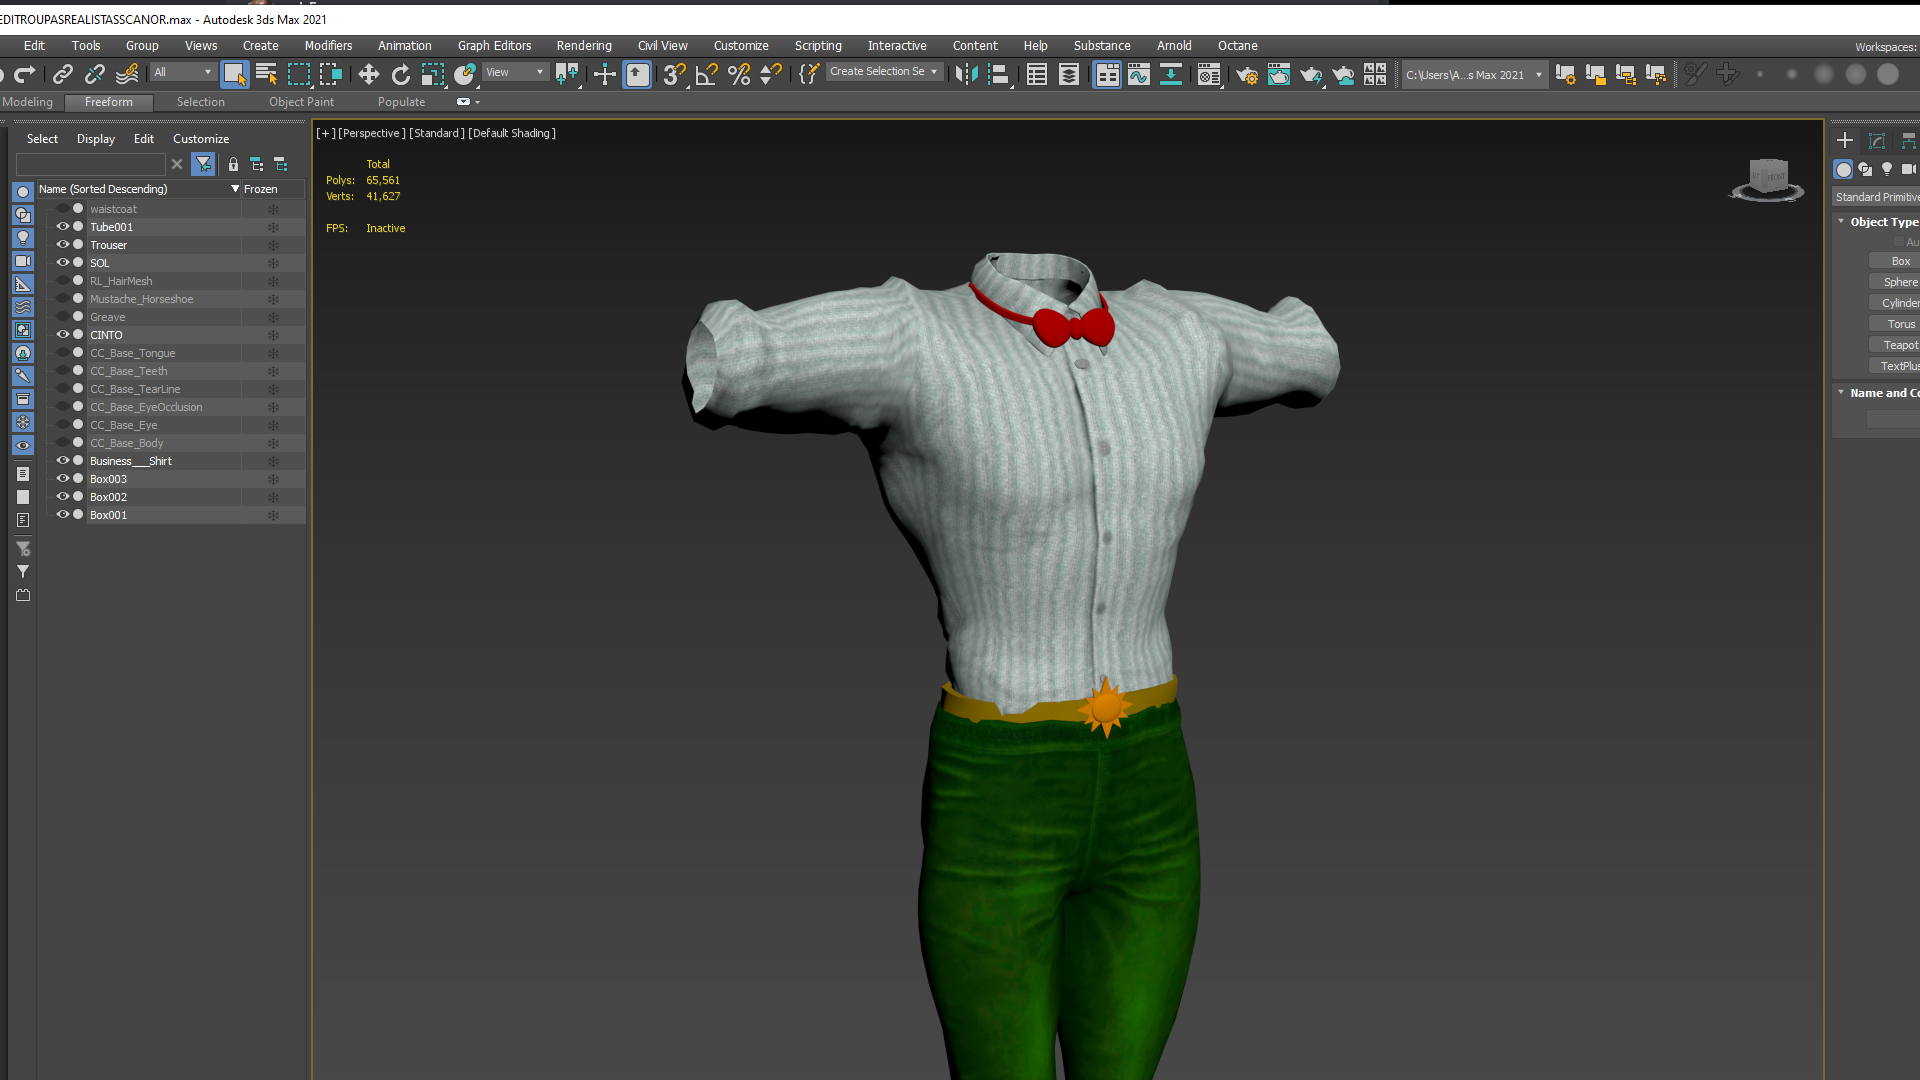
Task: Click the Scene Explorer search field
Action: (90, 164)
